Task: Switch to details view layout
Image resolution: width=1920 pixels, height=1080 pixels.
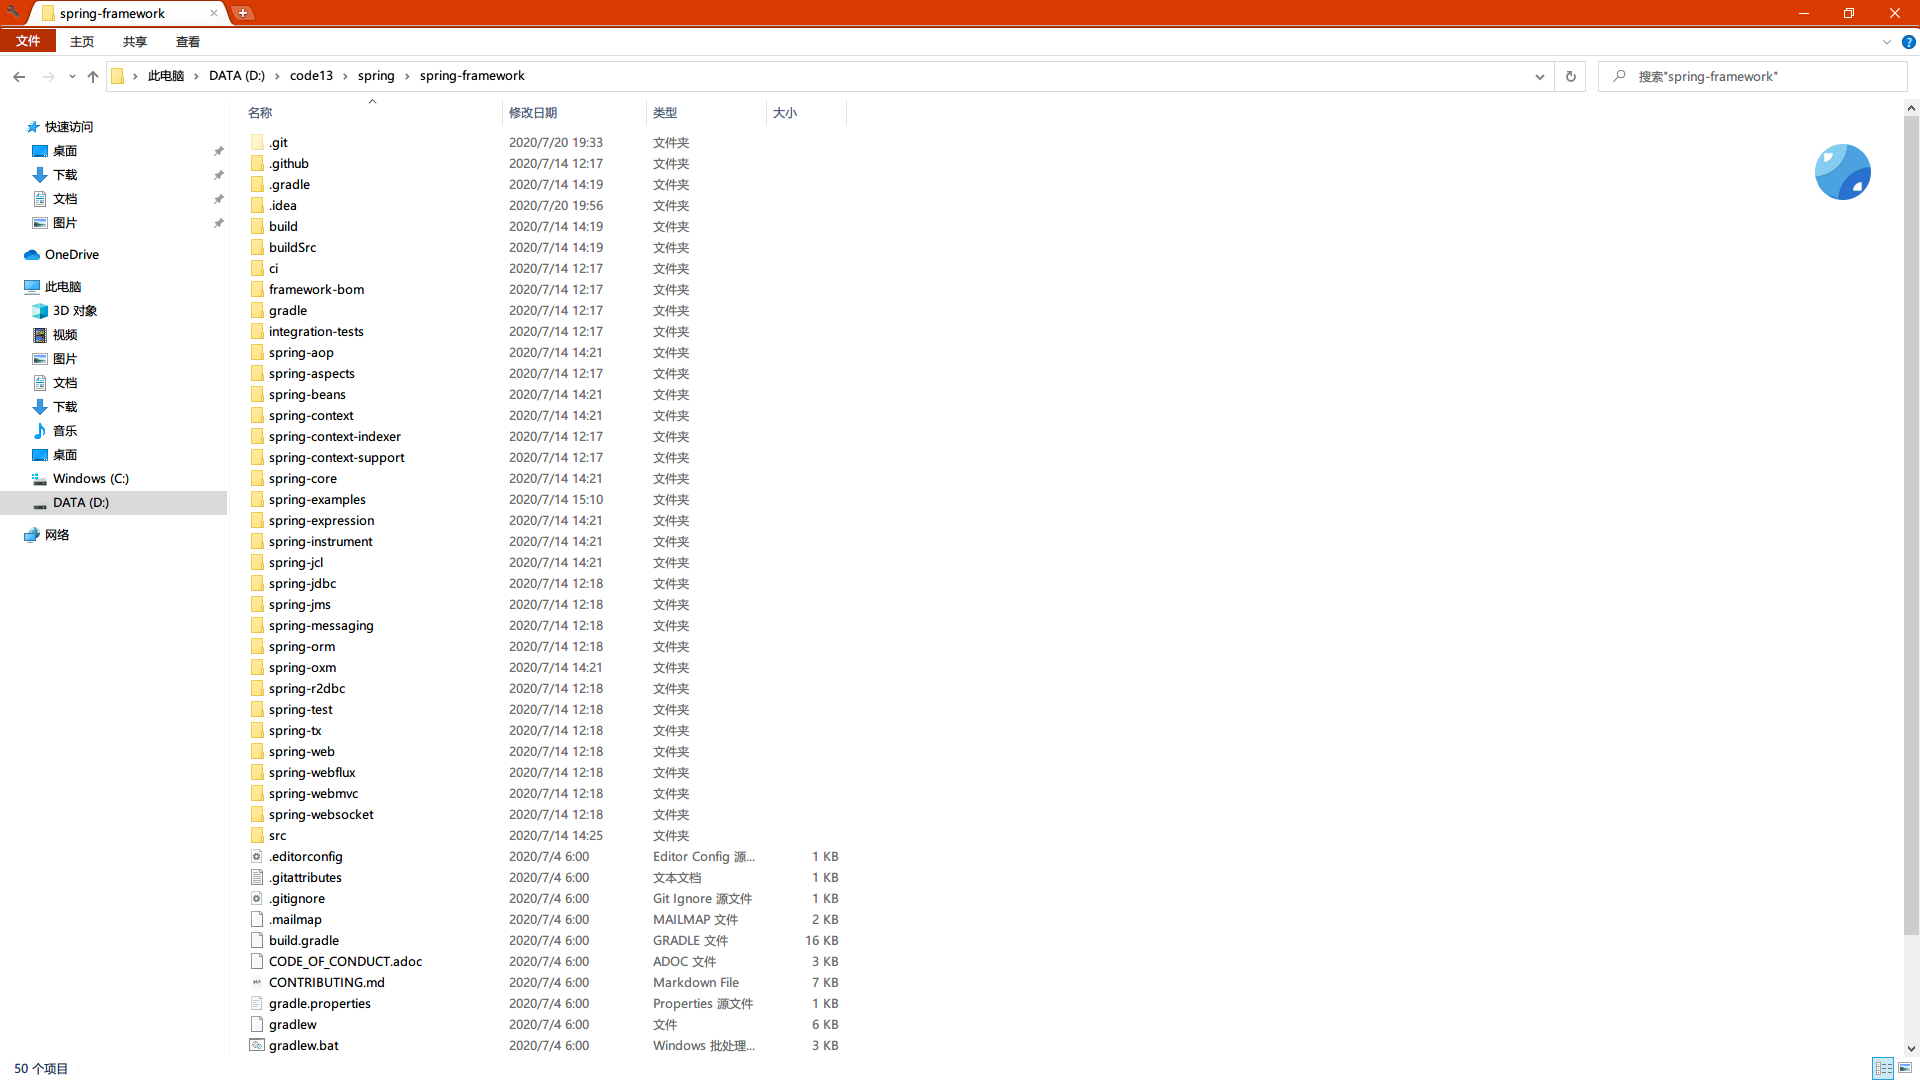Action: point(1883,1068)
